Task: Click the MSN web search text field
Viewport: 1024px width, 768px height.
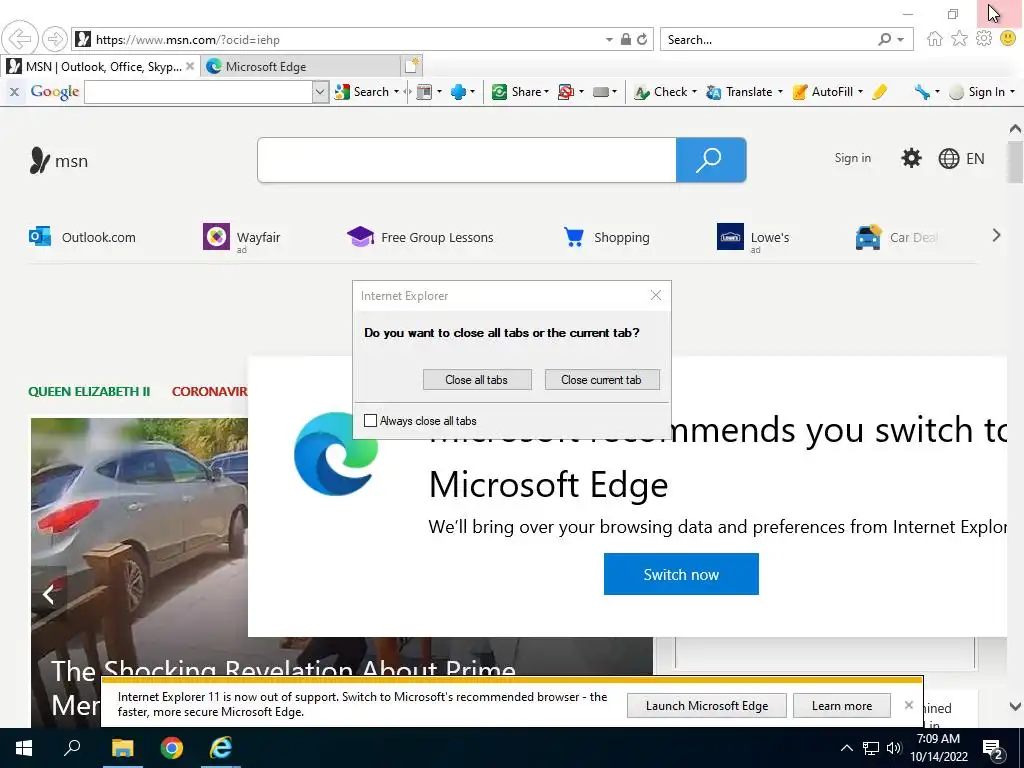Action: pyautogui.click(x=466, y=160)
